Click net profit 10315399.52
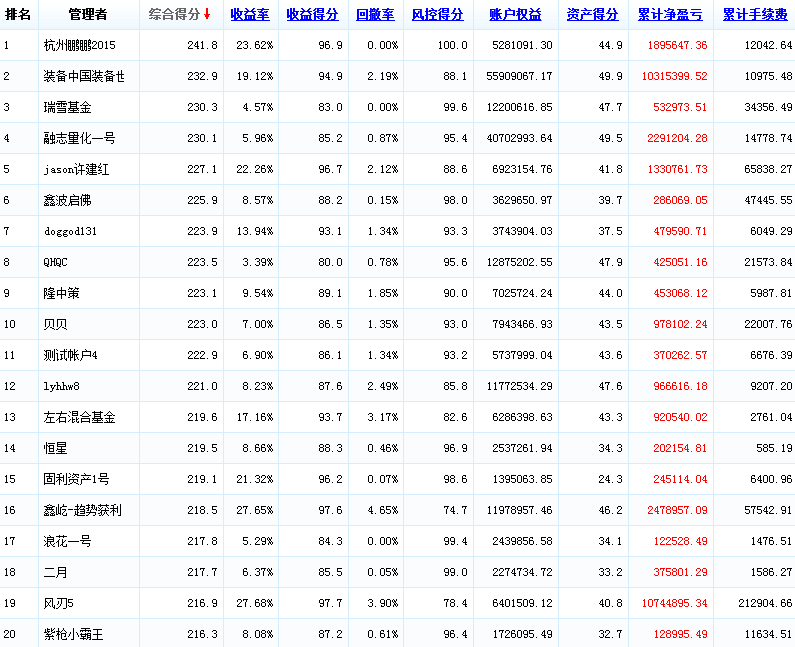This screenshot has height=647, width=795. tap(674, 76)
